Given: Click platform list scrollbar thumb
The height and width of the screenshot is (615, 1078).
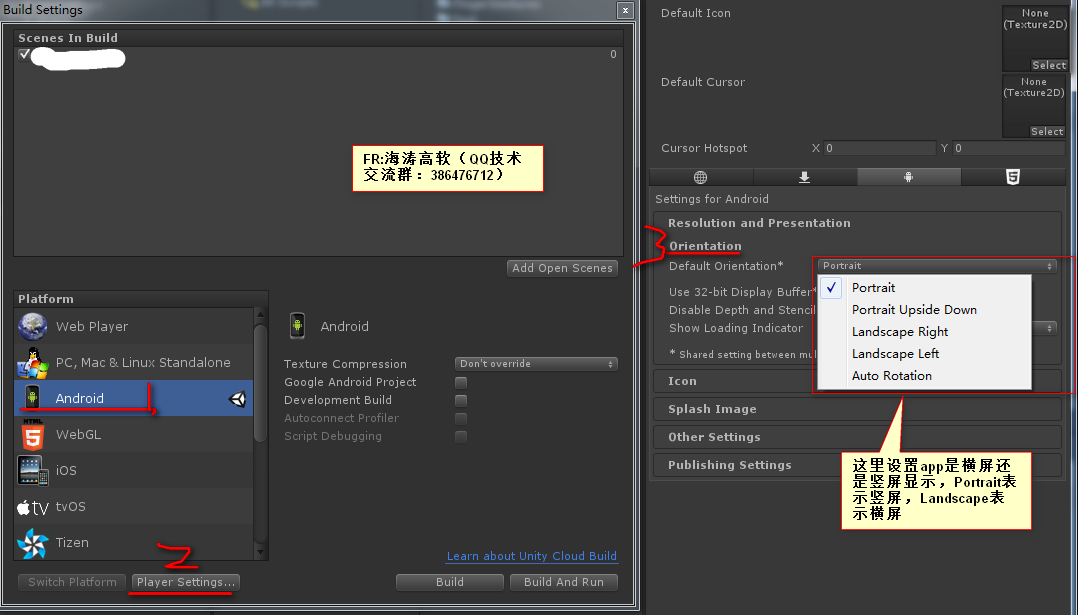Looking at the screenshot, I should point(260,383).
